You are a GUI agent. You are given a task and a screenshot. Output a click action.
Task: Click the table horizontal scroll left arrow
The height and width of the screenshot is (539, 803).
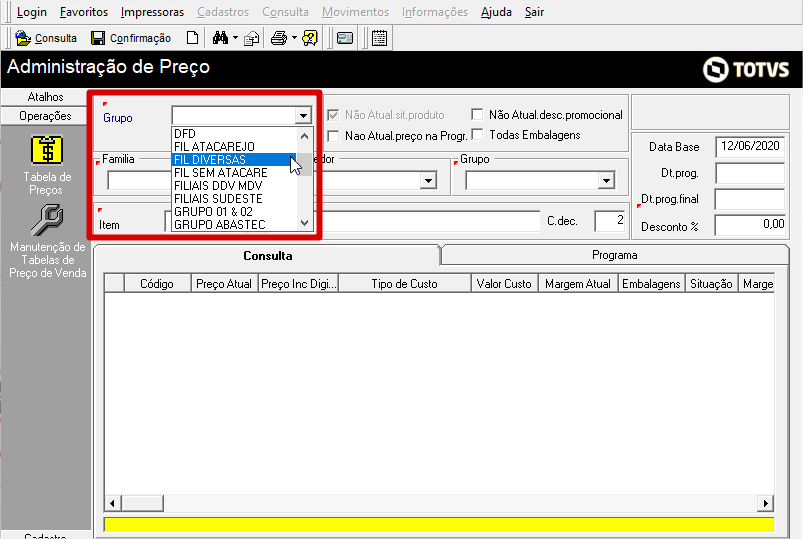[x=113, y=503]
